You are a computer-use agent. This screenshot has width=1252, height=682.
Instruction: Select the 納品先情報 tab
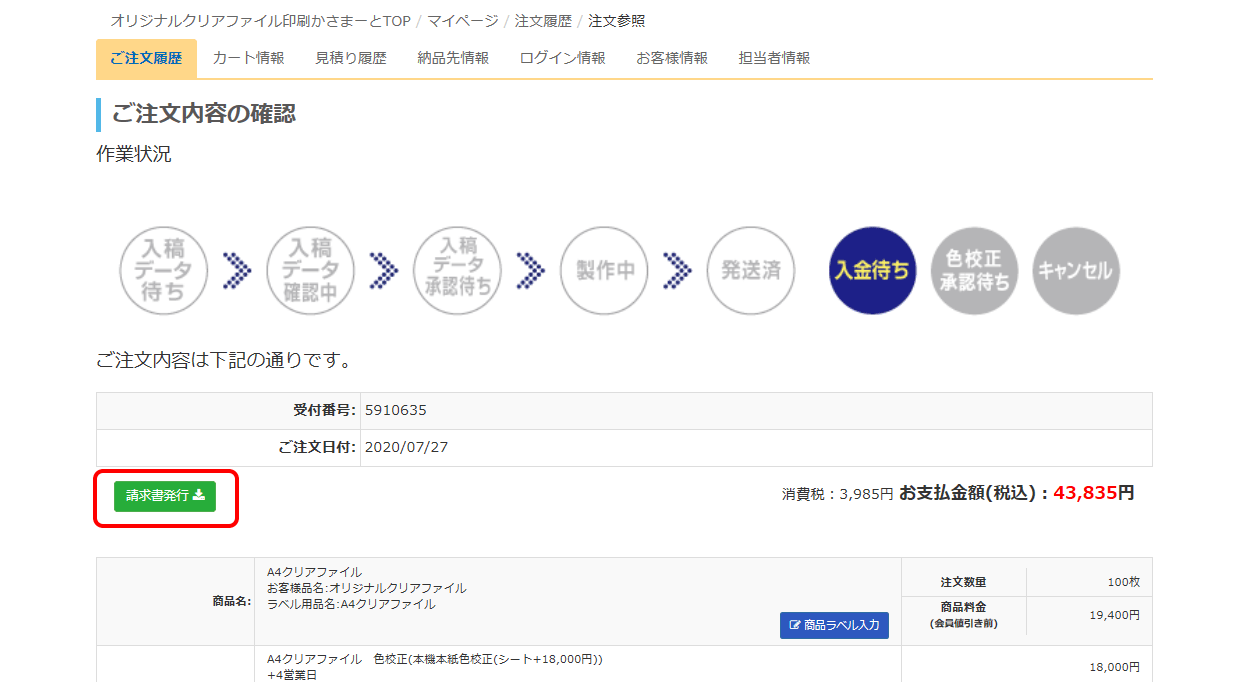[453, 58]
